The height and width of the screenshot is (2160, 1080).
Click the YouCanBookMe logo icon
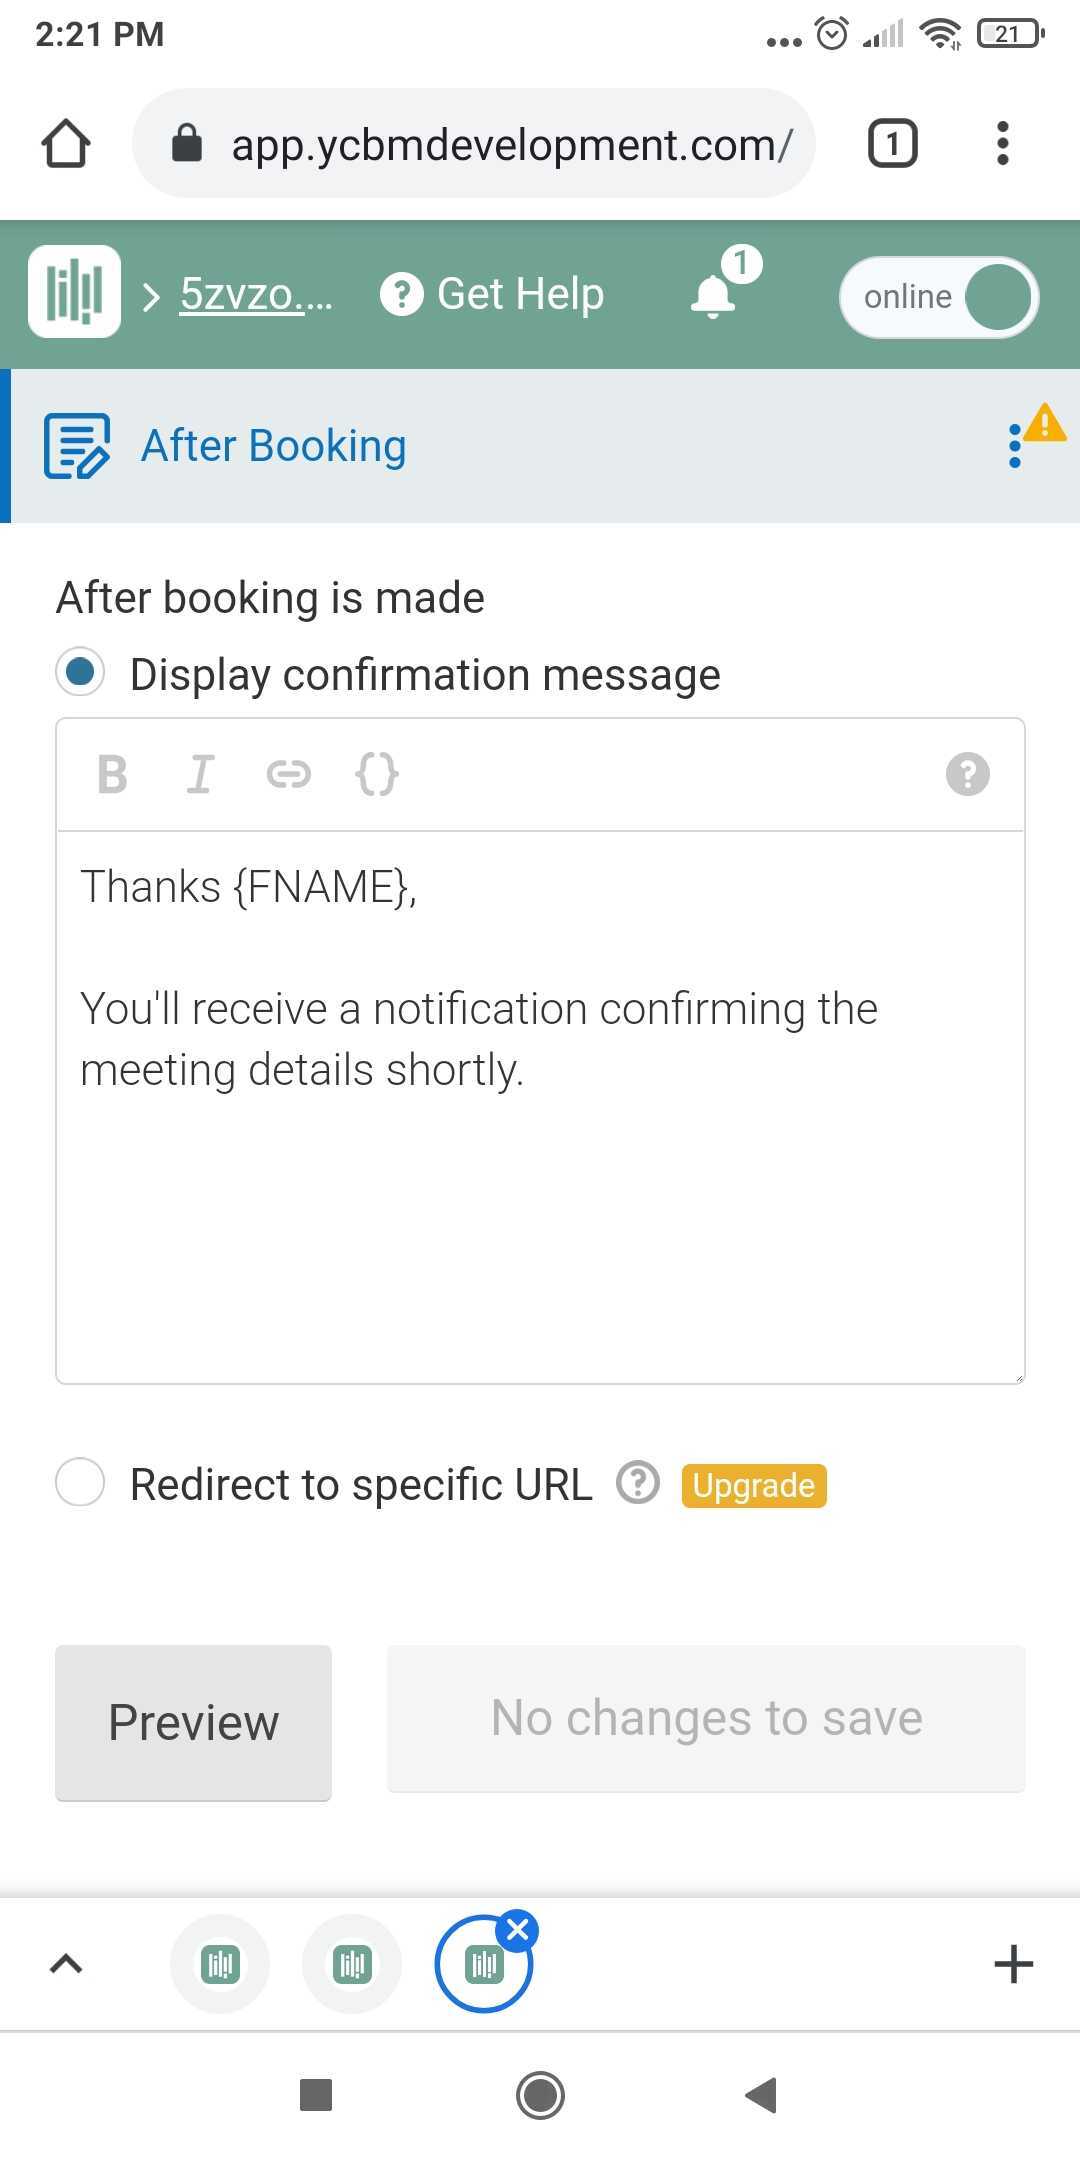pyautogui.click(x=74, y=292)
